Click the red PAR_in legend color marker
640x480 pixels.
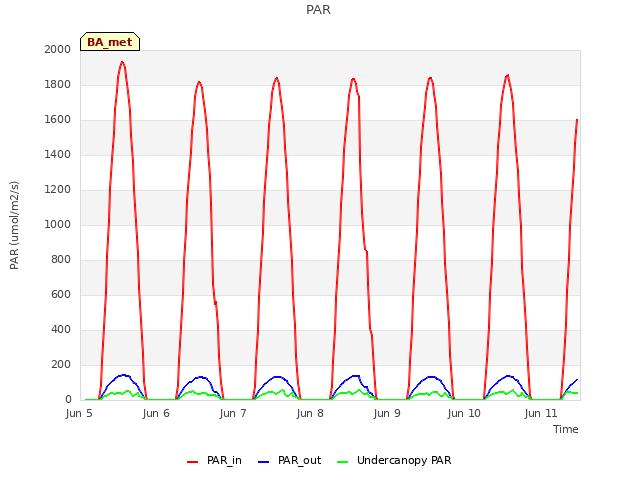point(192,462)
